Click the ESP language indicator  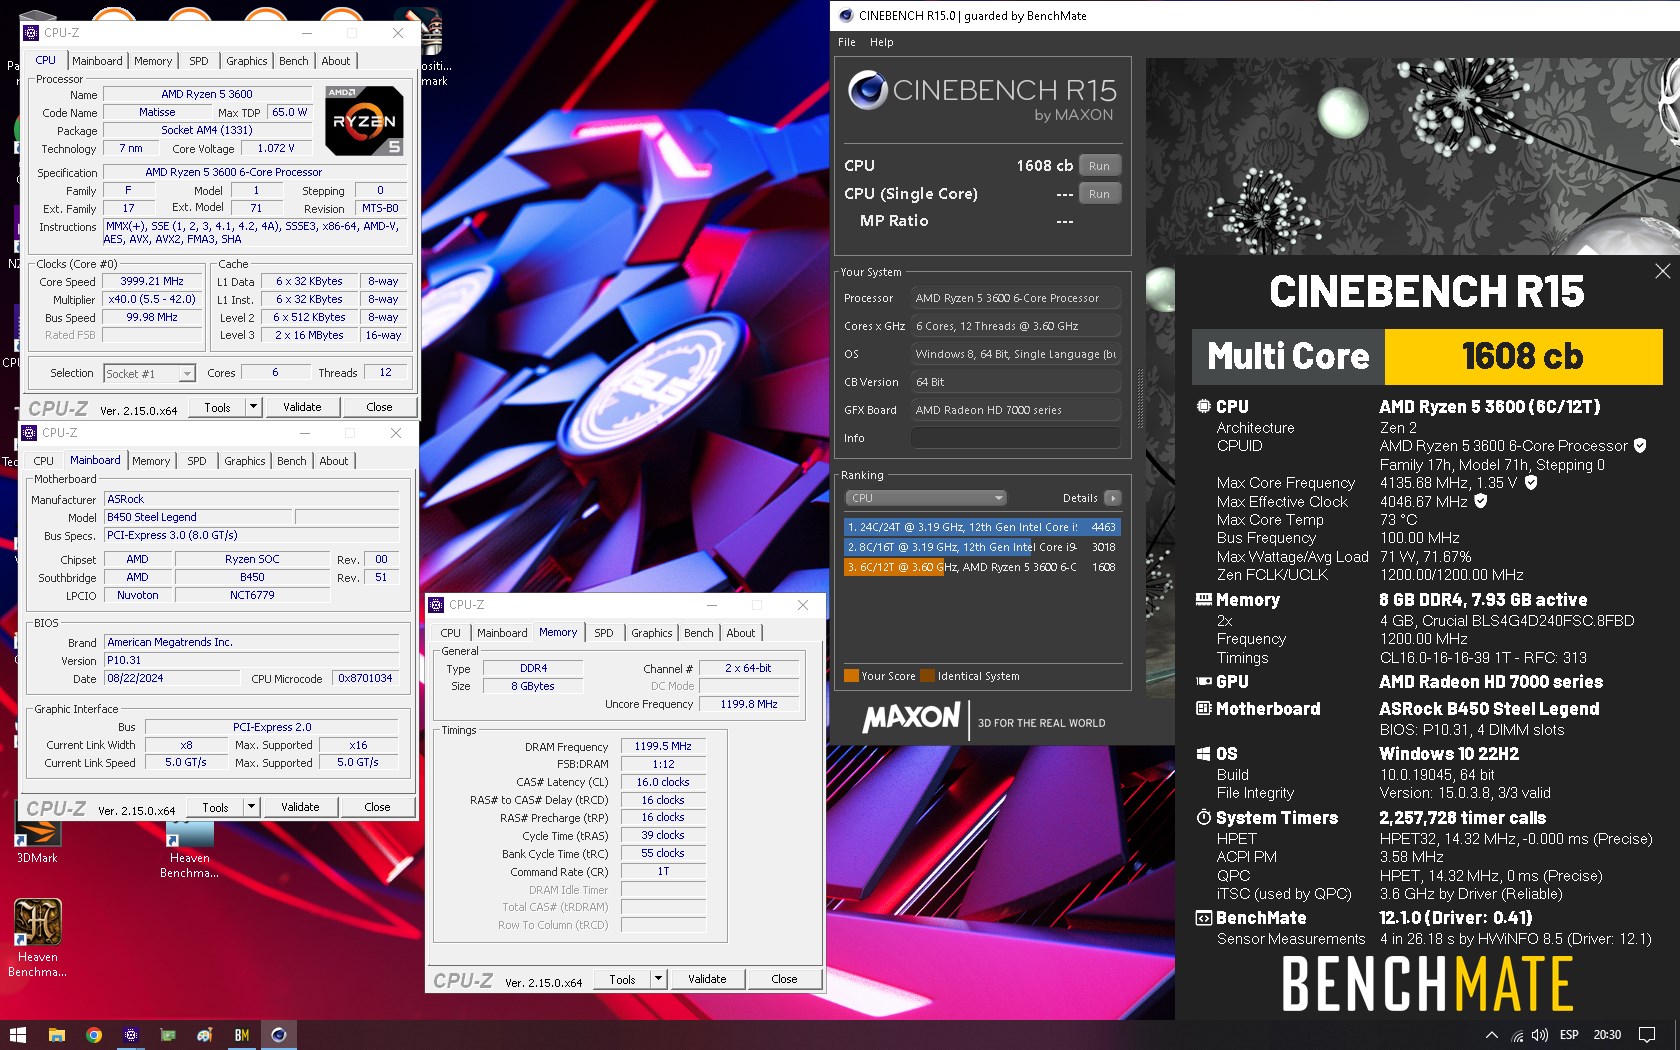point(1569,1035)
